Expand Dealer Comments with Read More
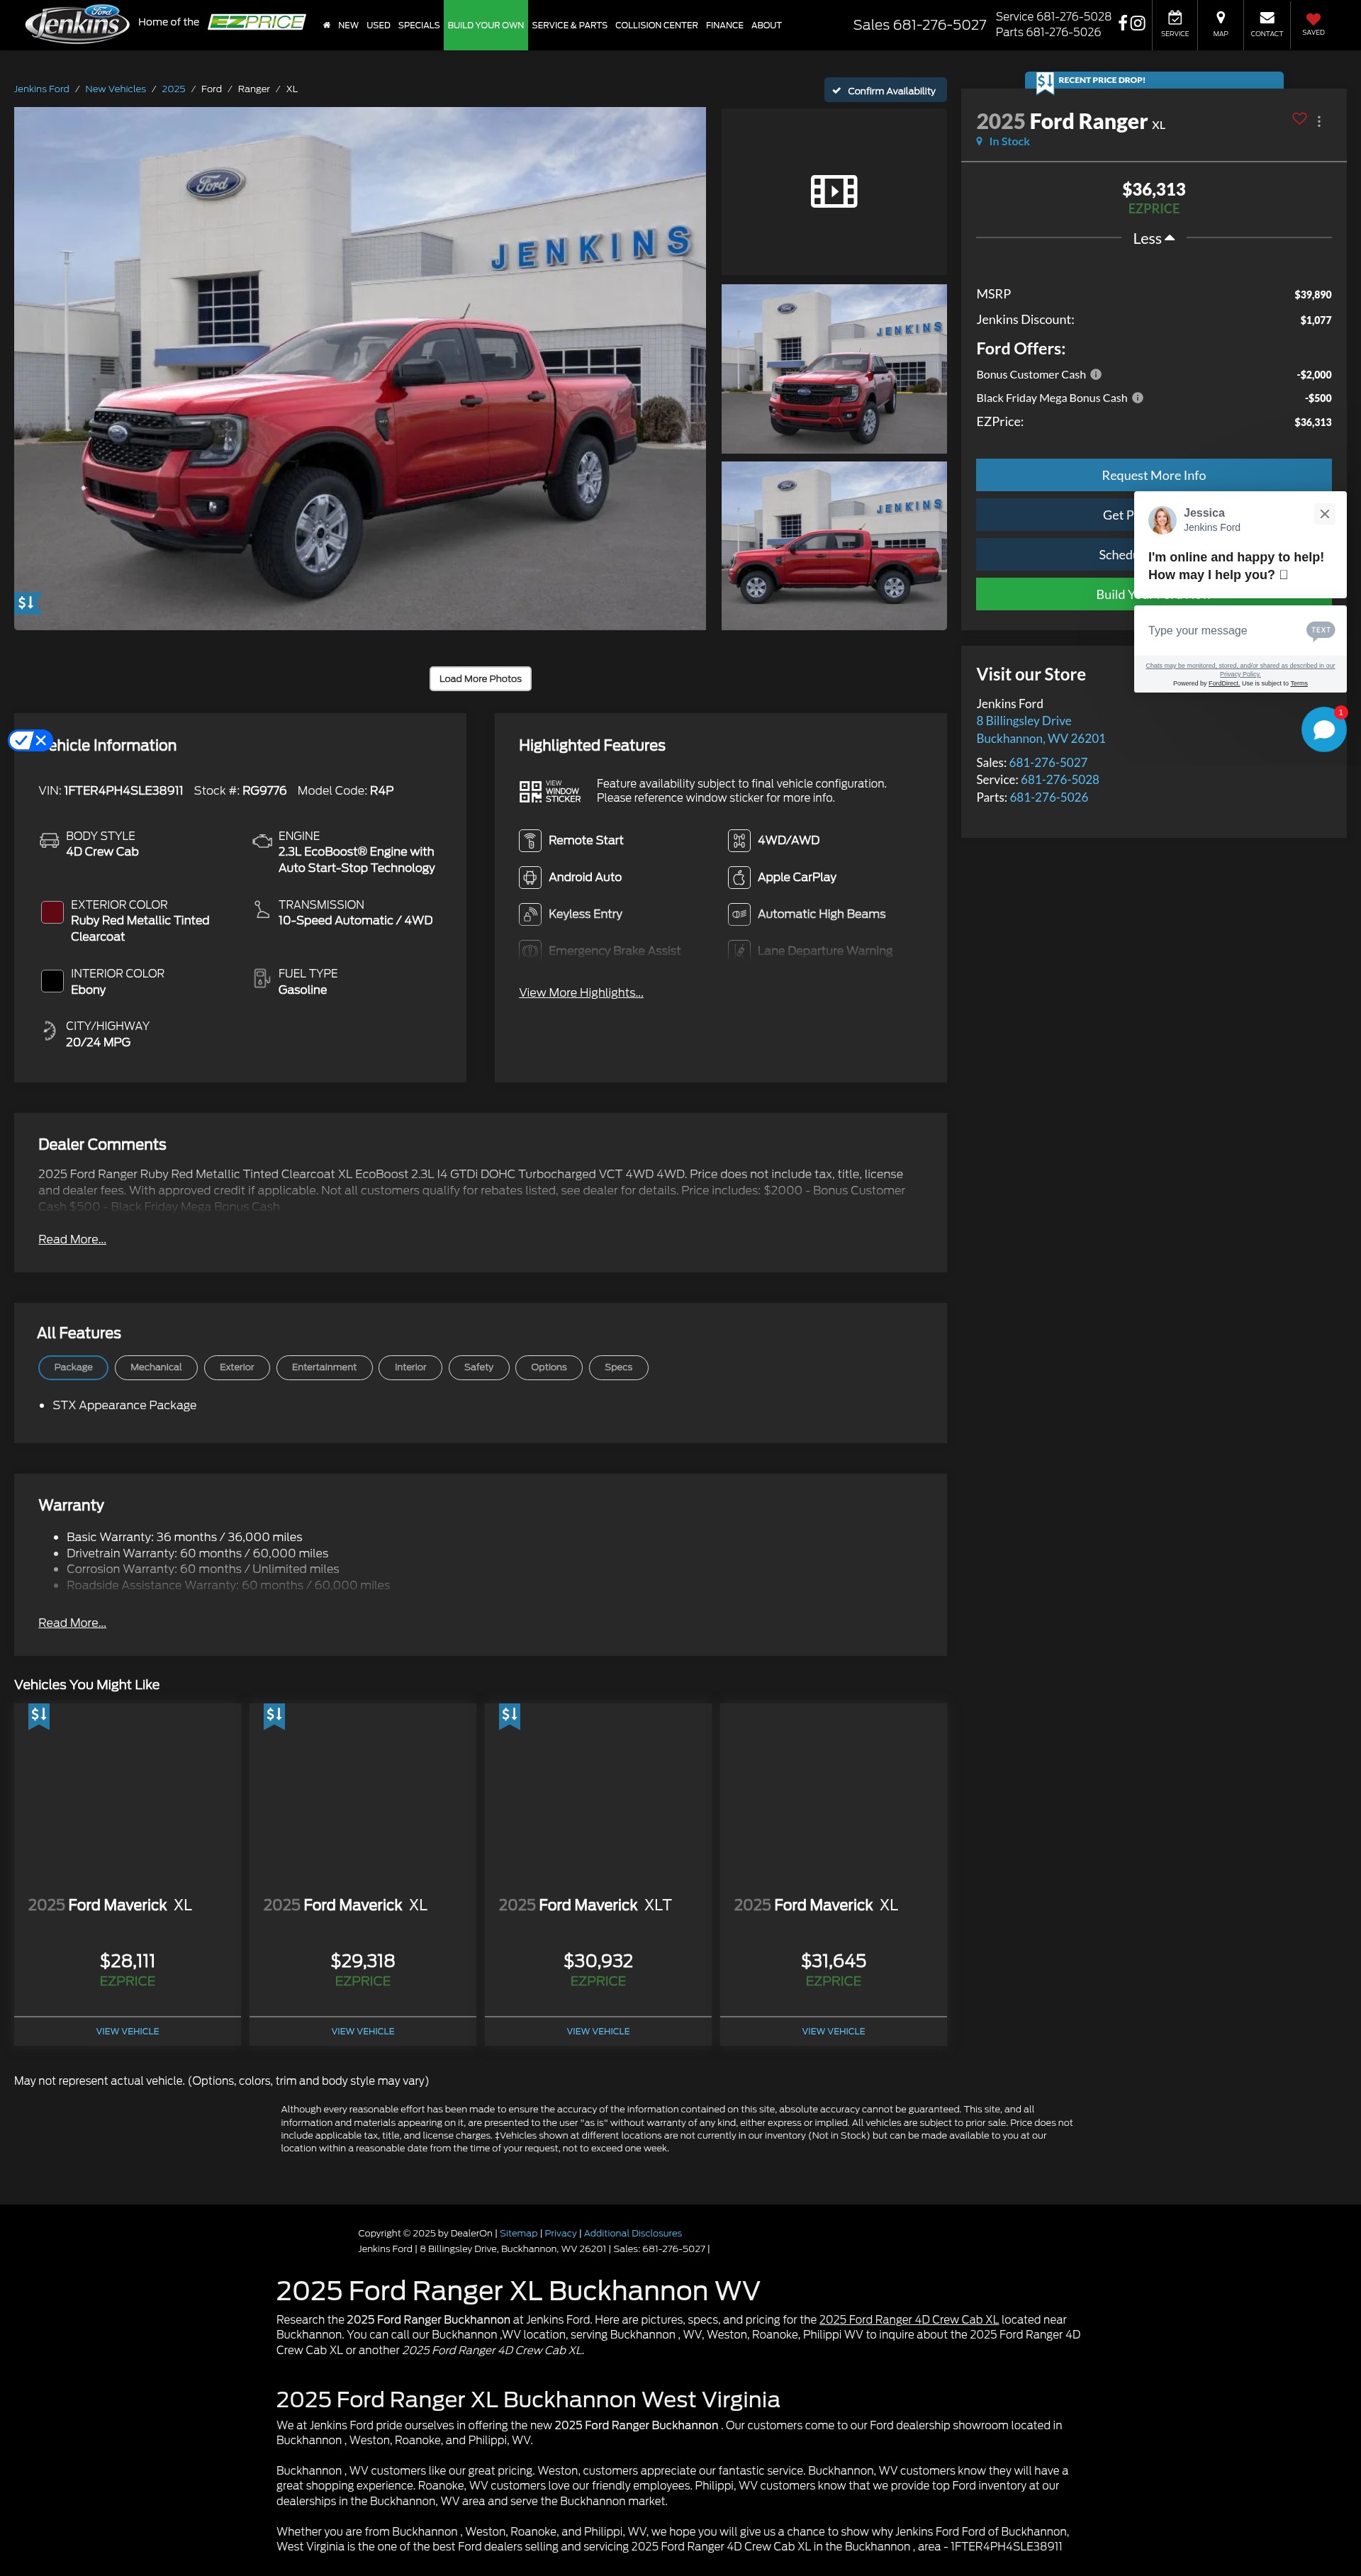Screen dimensions: 1361x2576 72,1239
